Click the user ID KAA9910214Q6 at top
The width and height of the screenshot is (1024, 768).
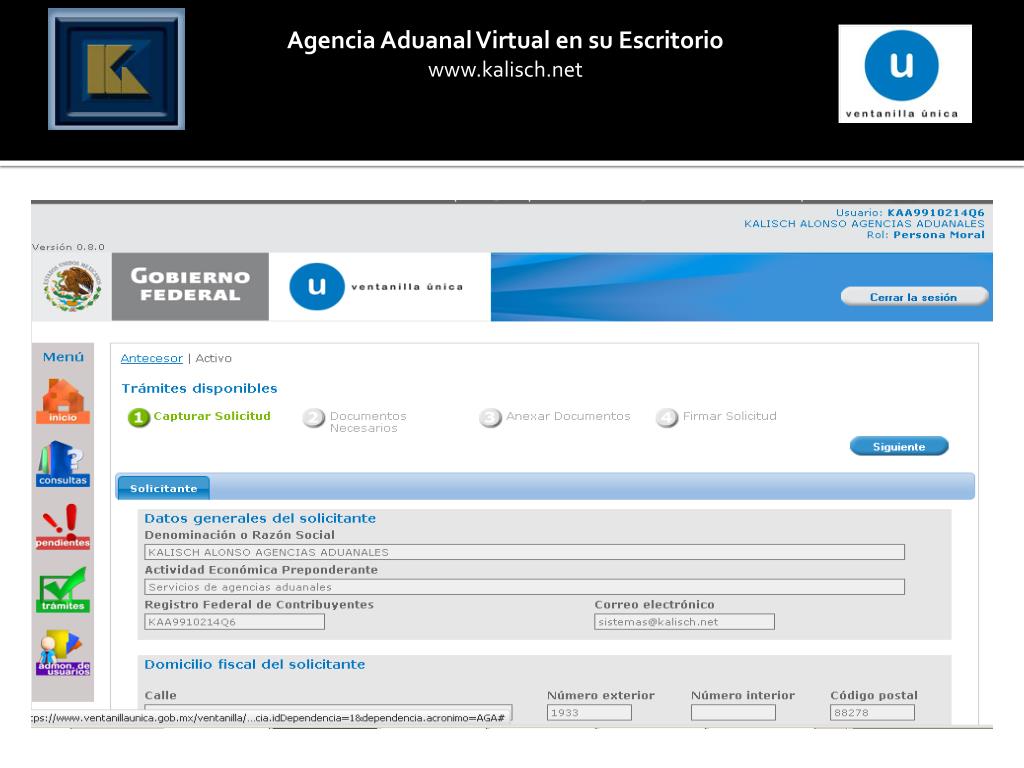click(935, 213)
